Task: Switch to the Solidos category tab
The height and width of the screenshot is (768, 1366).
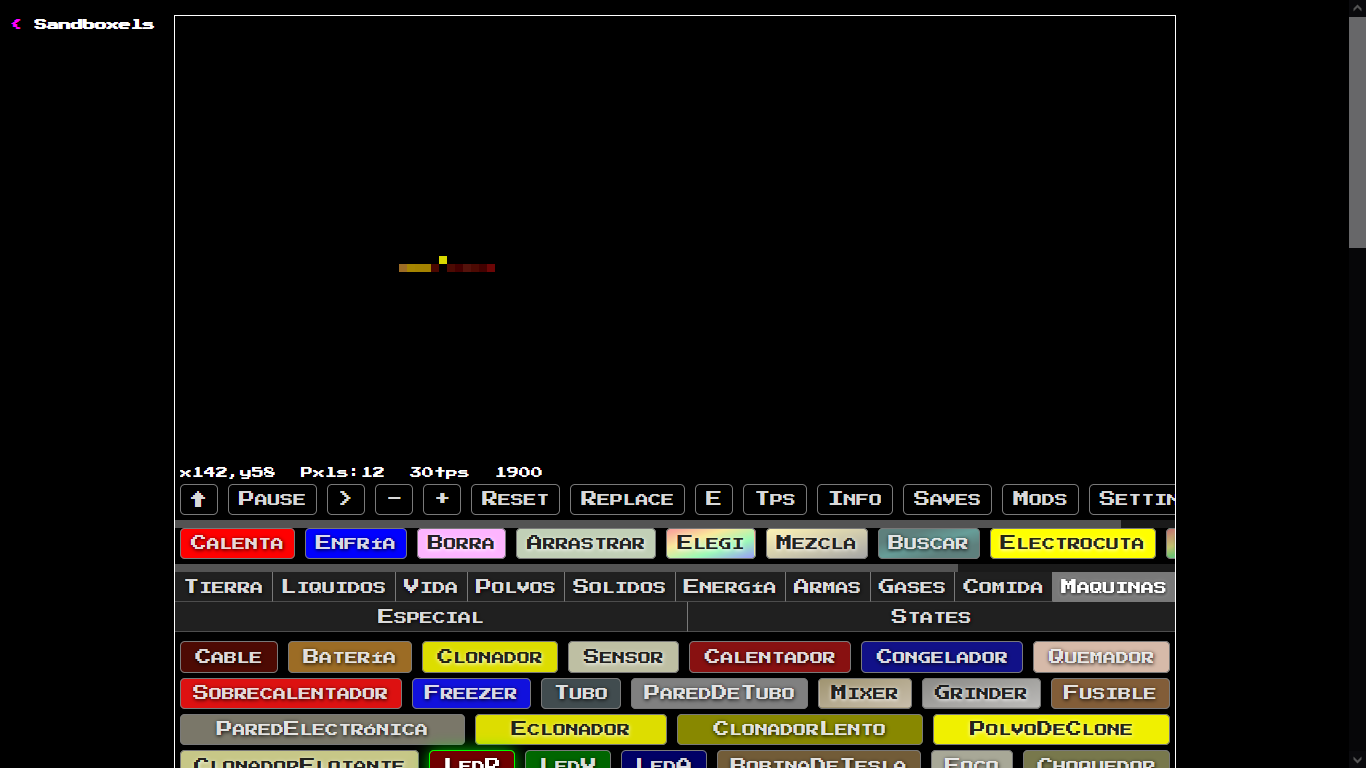Action: pyautogui.click(x=620, y=587)
